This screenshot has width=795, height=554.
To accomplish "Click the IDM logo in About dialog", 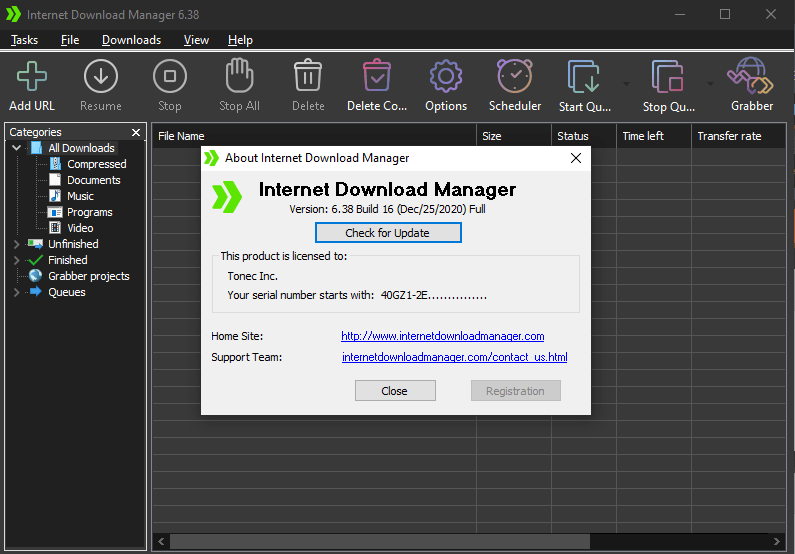I will point(227,197).
